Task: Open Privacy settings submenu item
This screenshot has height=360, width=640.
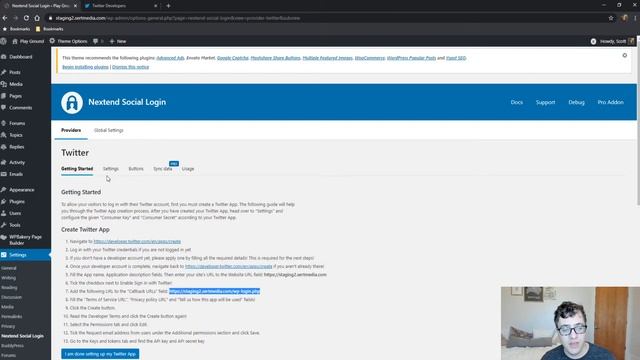Action: point(8,327)
